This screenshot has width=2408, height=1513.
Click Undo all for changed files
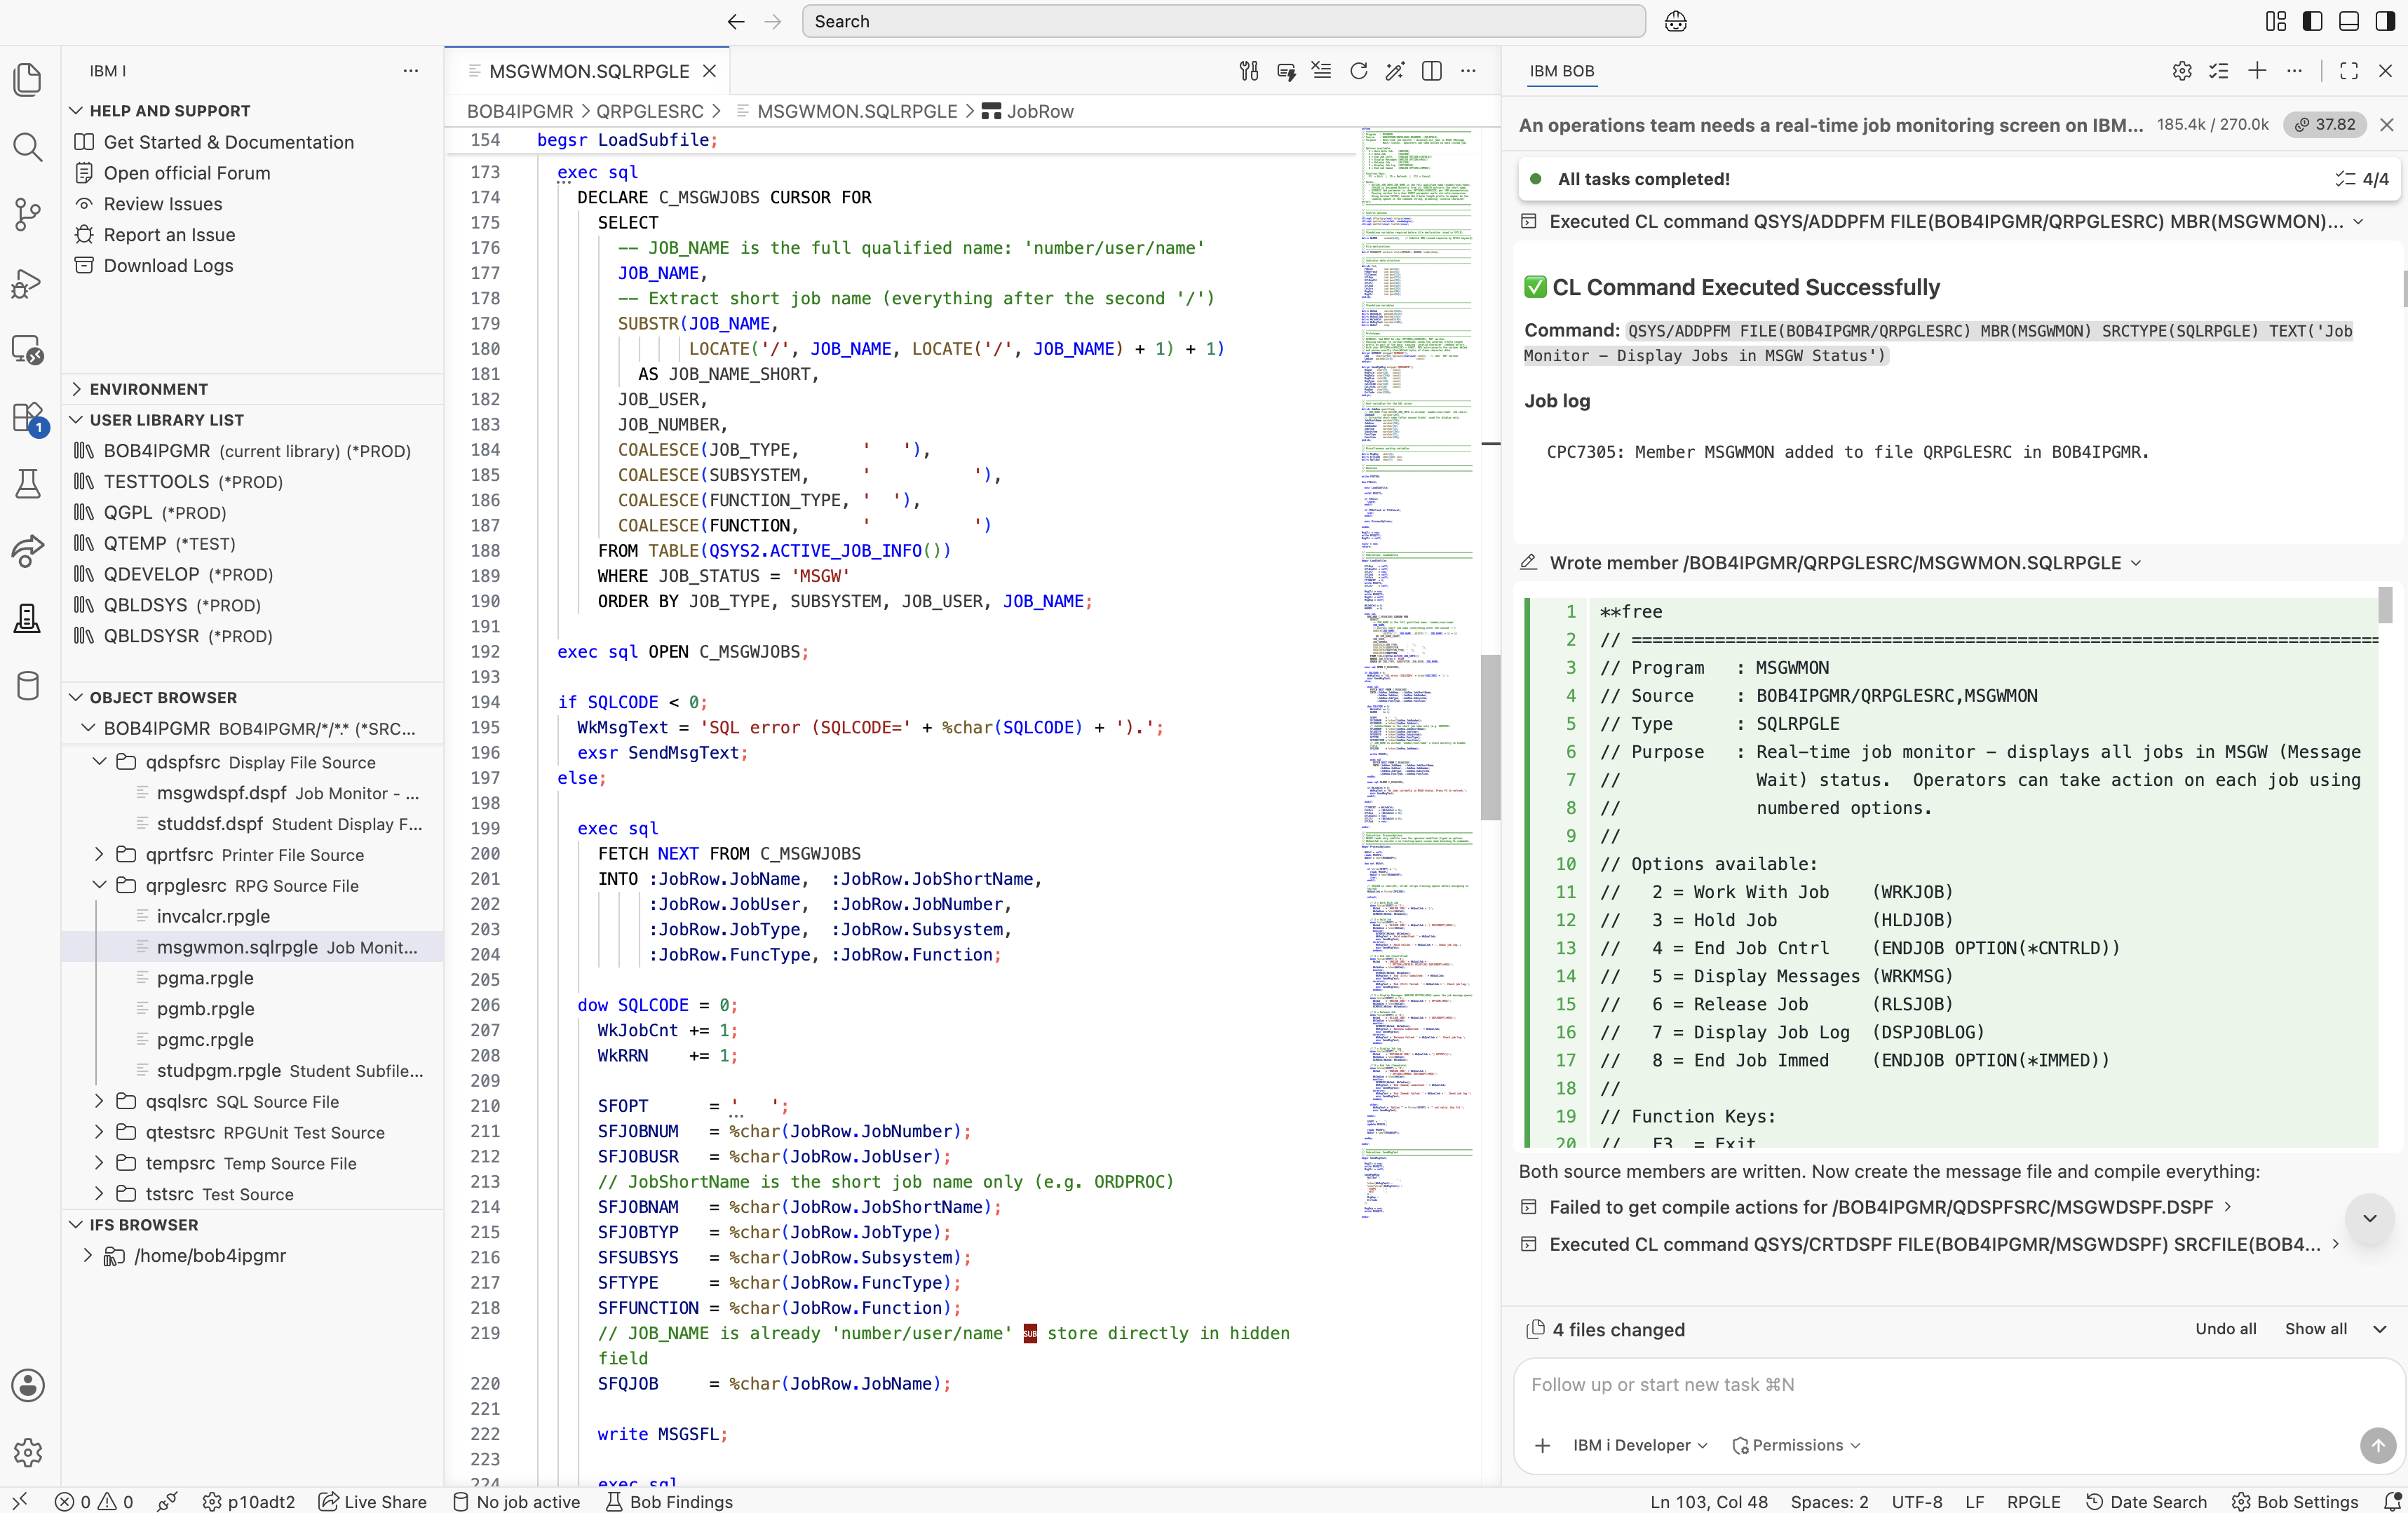pos(2225,1329)
